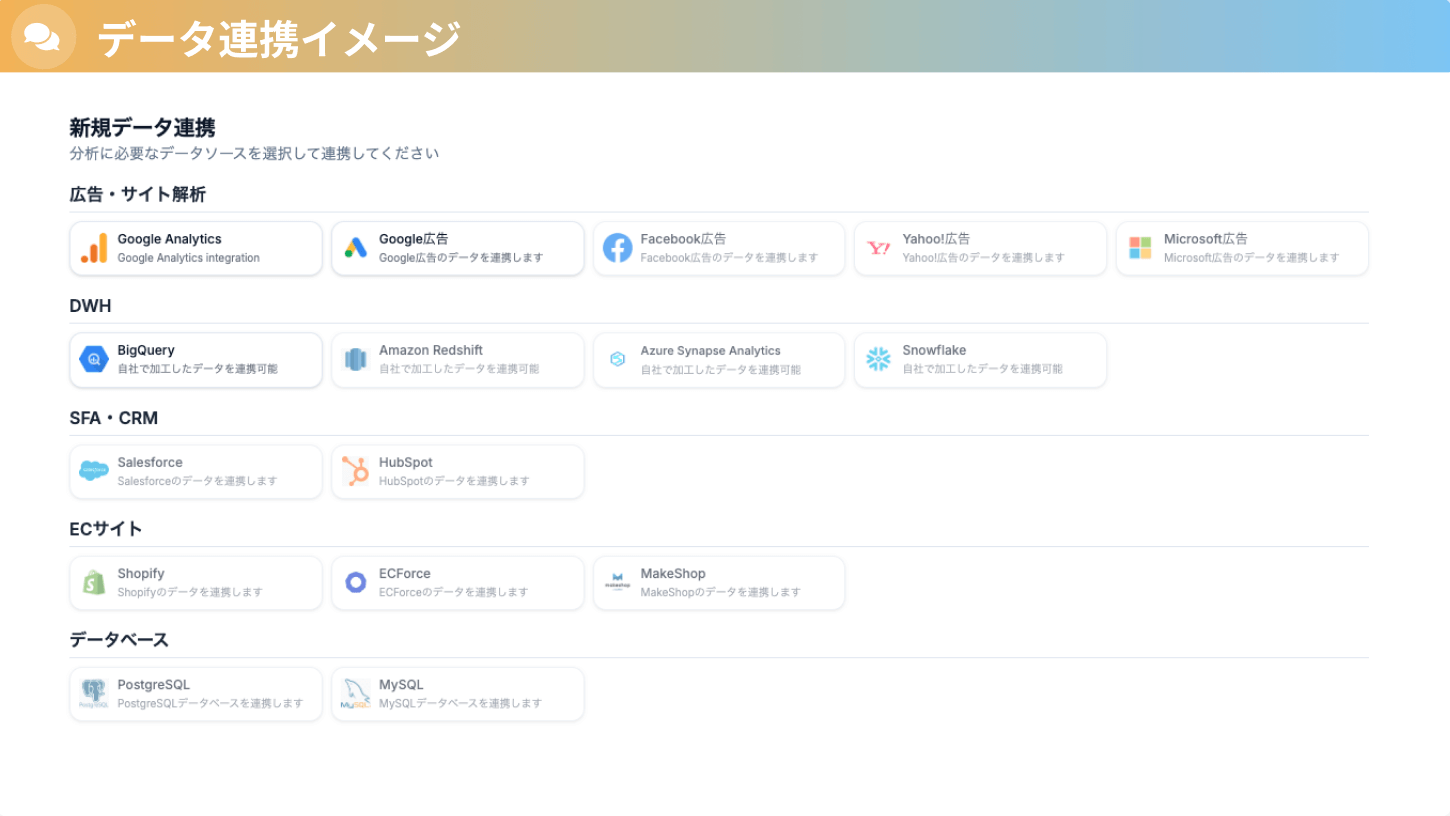
Task: Click the Shopify bag icon
Action: click(x=94, y=582)
